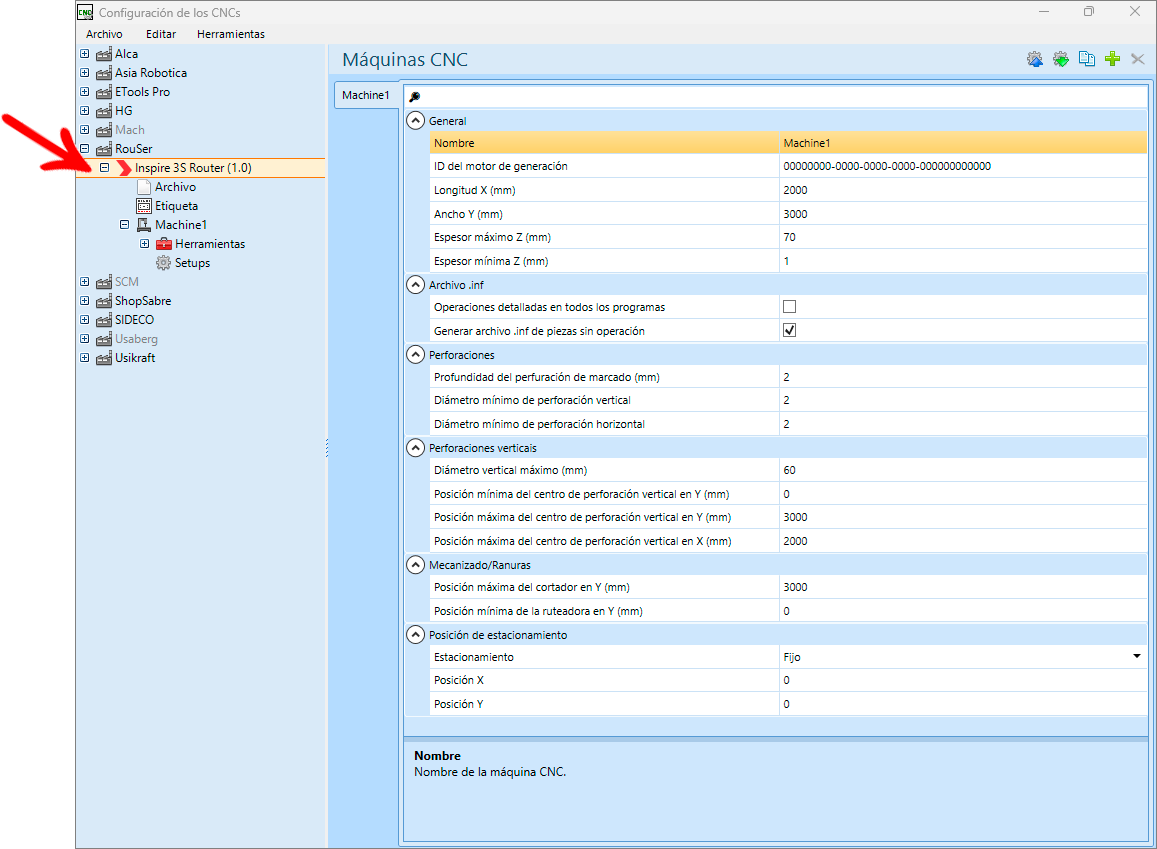Click the gear icon with green down arrow
The width and height of the screenshot is (1157, 849).
coord(1060,60)
